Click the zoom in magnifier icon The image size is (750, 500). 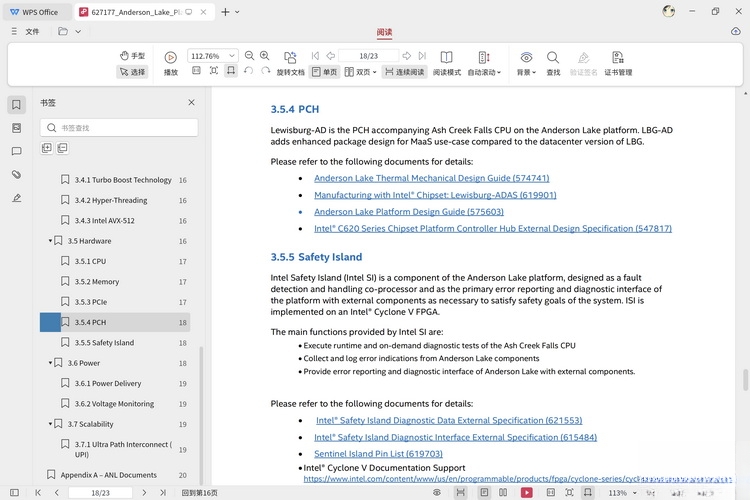[x=265, y=56]
